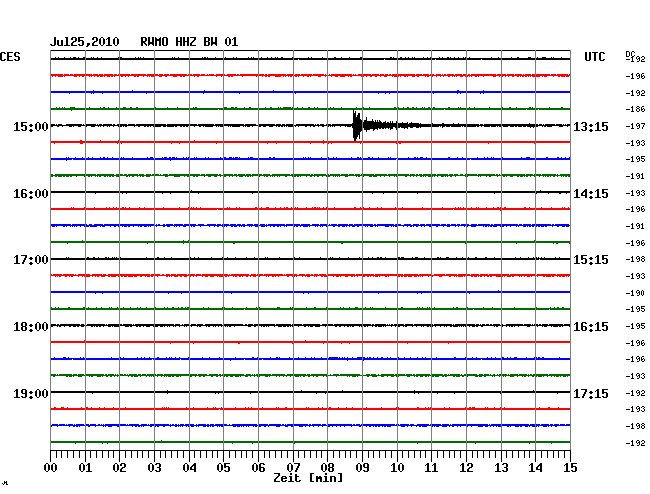This screenshot has height=494, width=650.
Task: Click the "02" minute axis label
Action: tap(119, 468)
